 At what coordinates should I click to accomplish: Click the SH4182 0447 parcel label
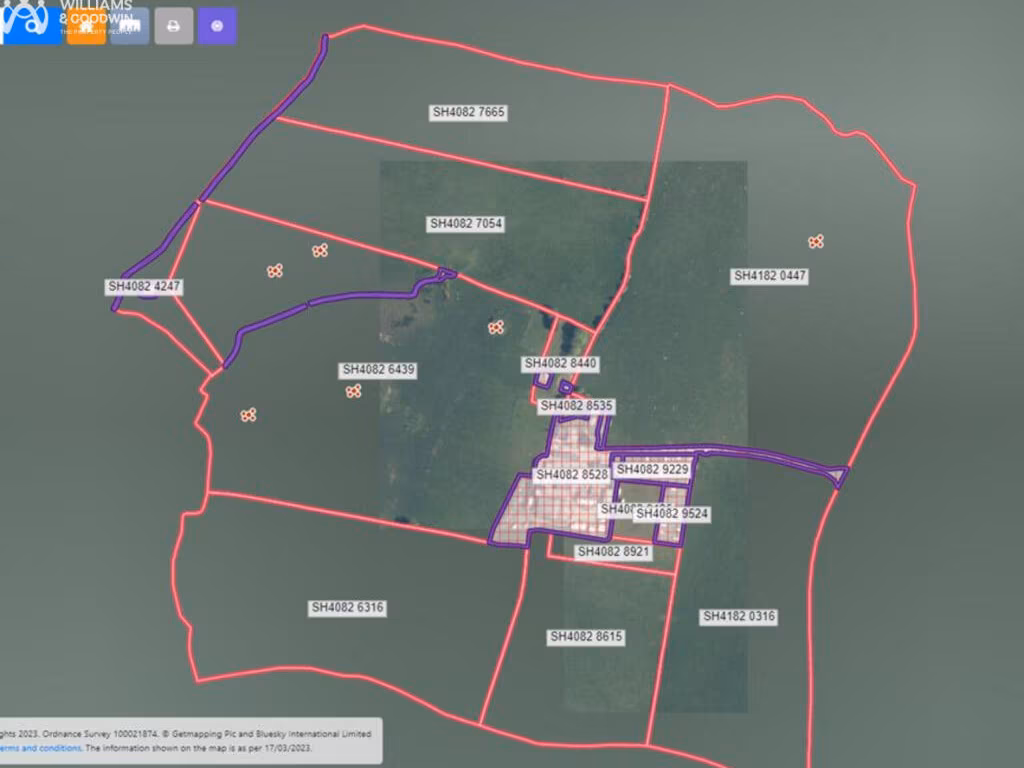770,276
